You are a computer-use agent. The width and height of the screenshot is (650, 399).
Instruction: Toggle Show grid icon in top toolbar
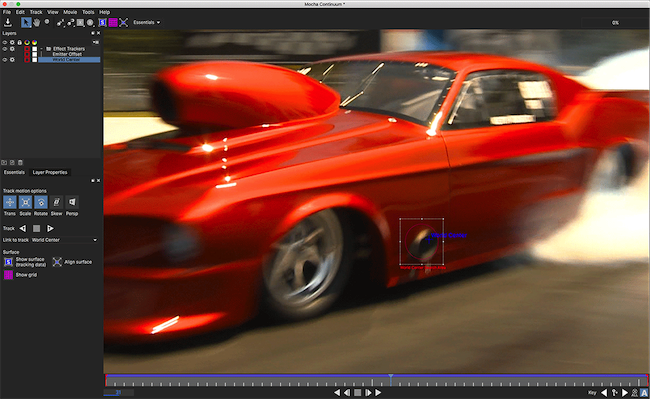click(113, 22)
